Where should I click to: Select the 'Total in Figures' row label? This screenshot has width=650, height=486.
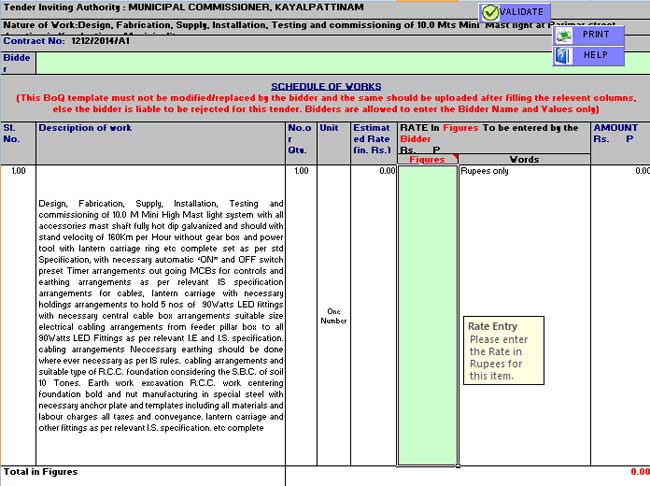coord(41,472)
